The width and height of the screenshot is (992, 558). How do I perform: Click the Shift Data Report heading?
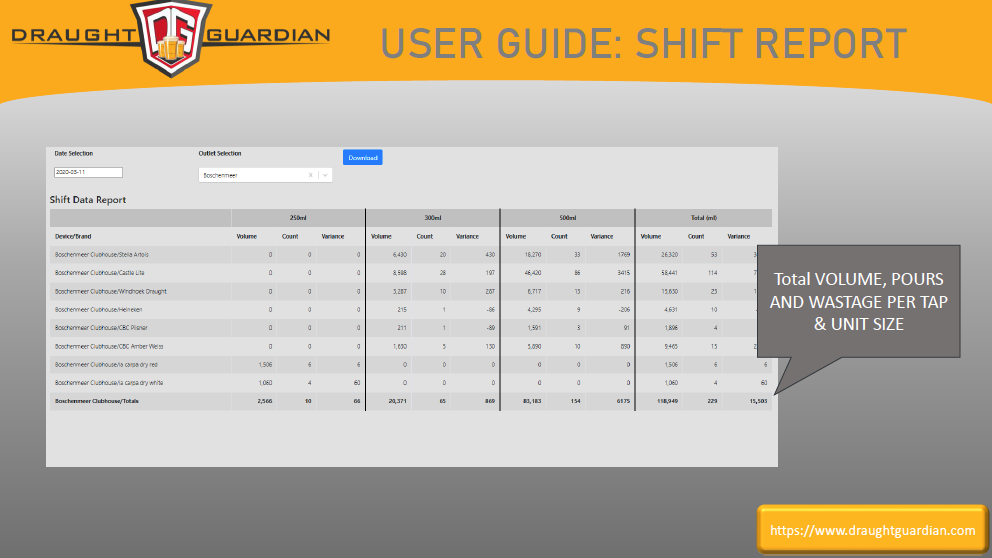click(x=88, y=200)
